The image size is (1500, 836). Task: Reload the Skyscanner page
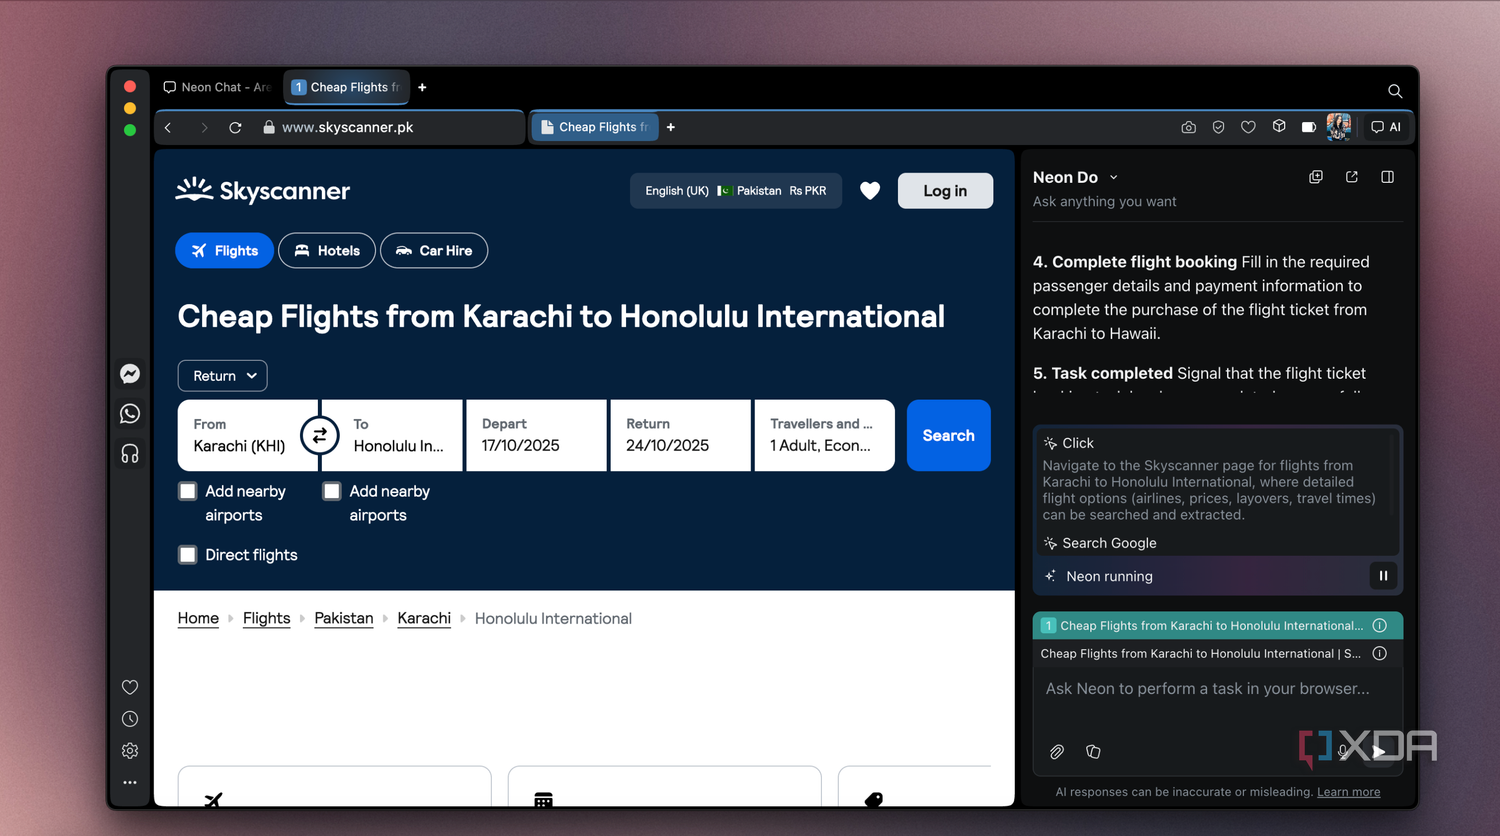235,127
